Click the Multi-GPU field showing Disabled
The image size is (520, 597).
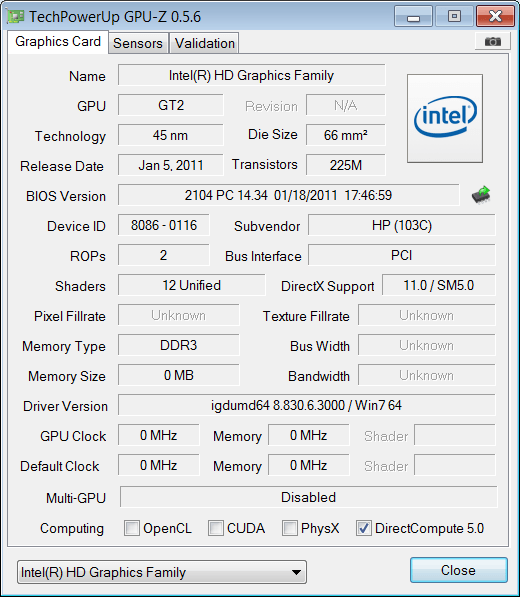[309, 497]
